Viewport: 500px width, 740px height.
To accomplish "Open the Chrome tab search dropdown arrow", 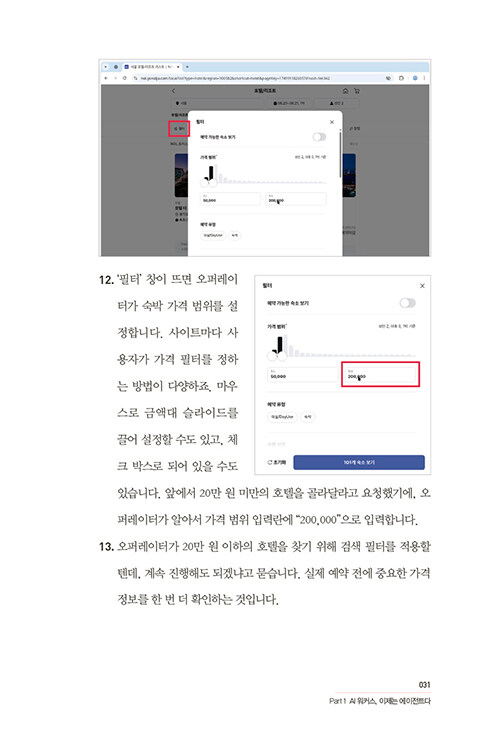I will point(106,67).
